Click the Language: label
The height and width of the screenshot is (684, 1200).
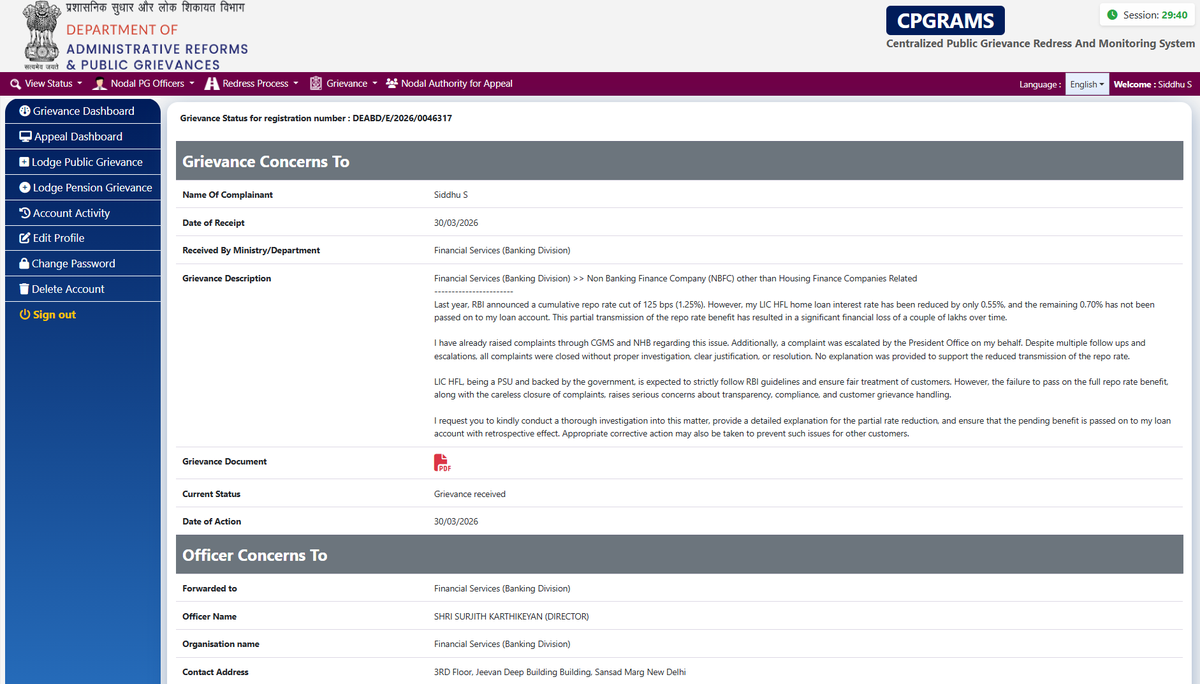click(x=1040, y=85)
